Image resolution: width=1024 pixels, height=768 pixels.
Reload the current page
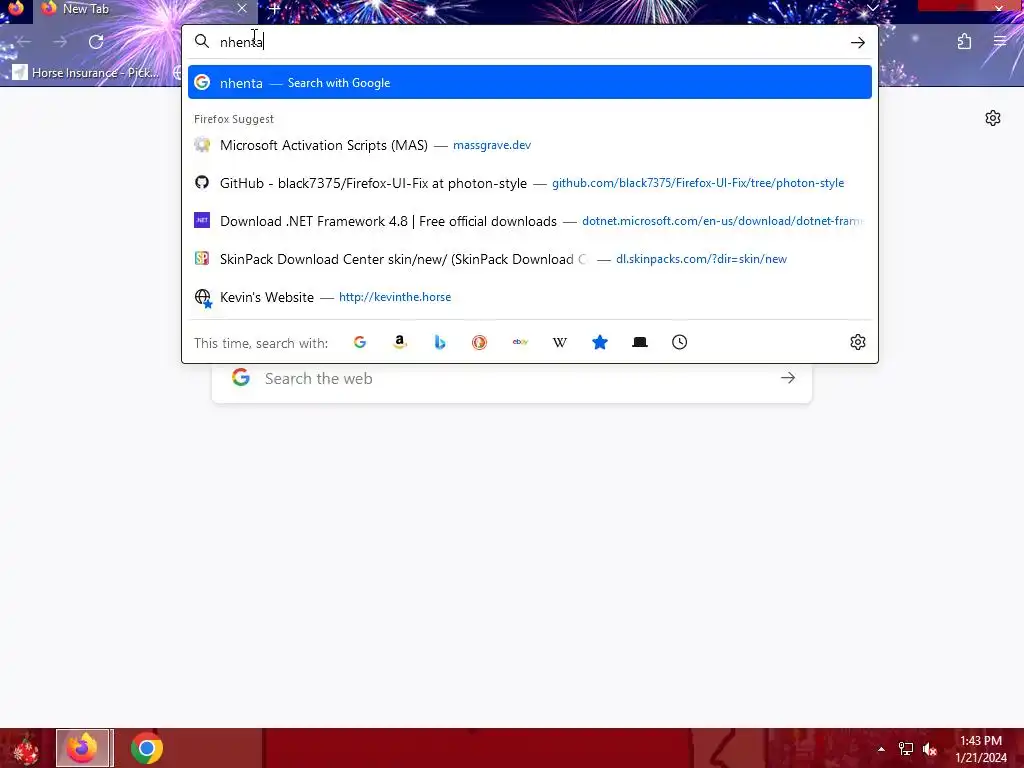[96, 42]
